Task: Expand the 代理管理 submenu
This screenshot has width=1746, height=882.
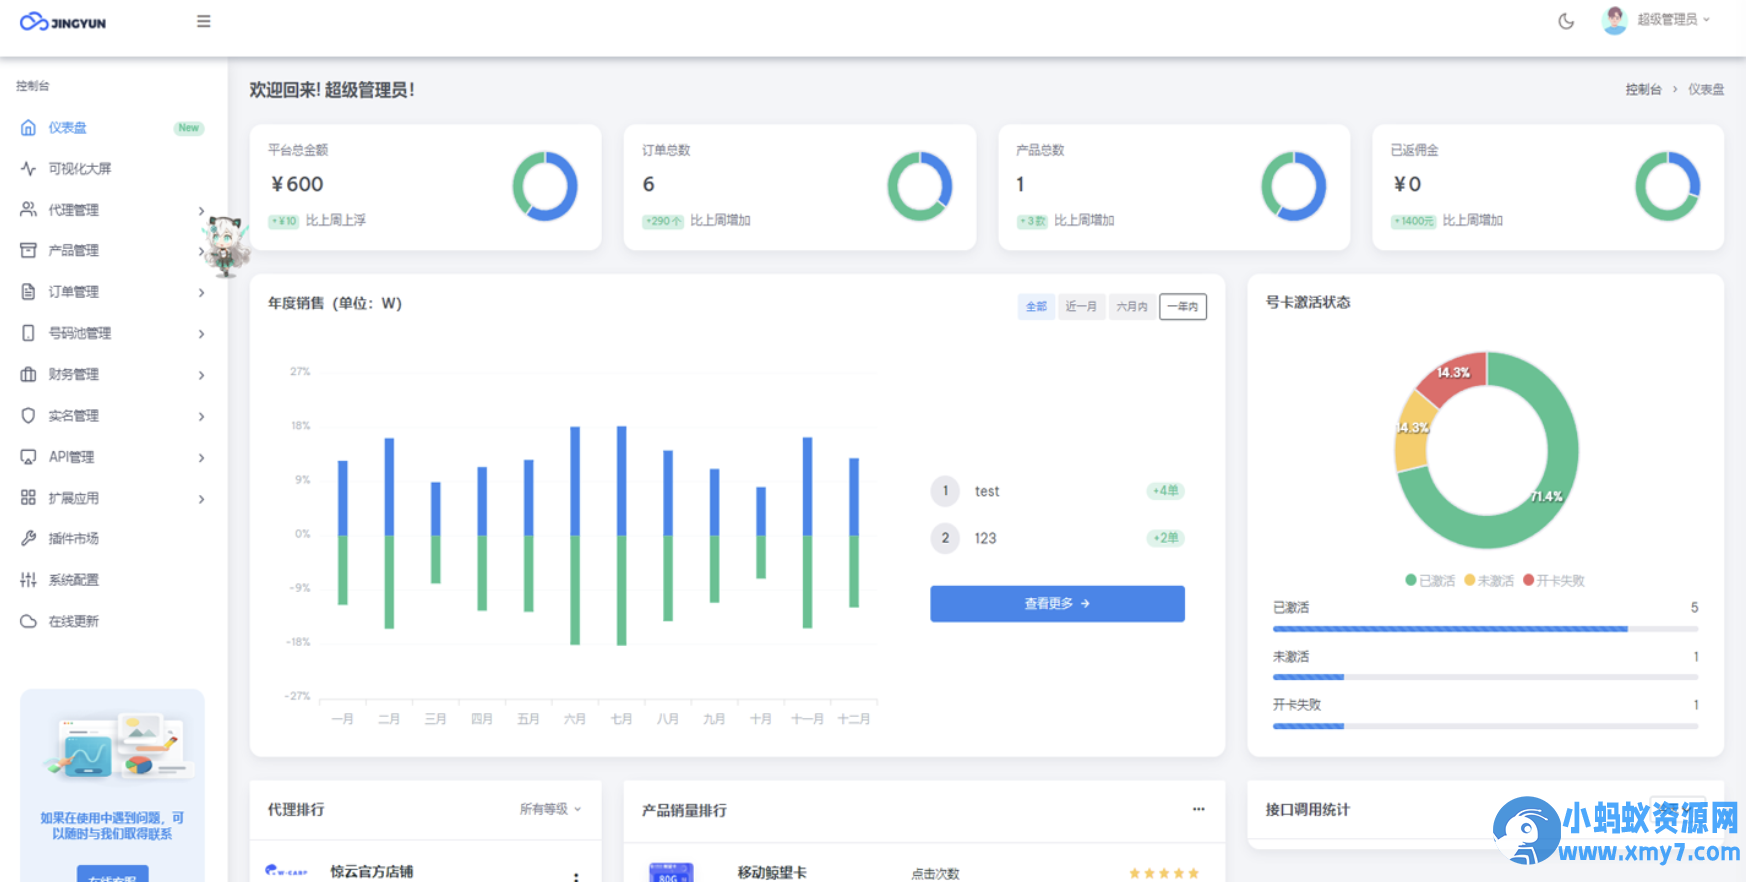Action: coord(201,210)
